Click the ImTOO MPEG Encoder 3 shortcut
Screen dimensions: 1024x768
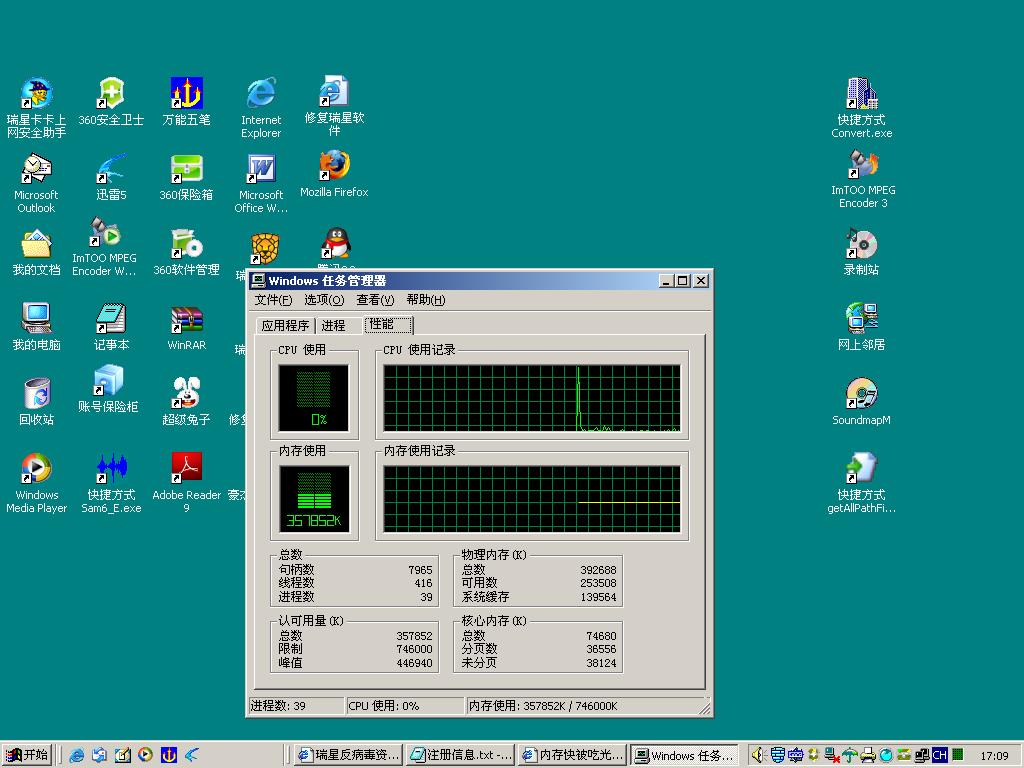(x=862, y=165)
